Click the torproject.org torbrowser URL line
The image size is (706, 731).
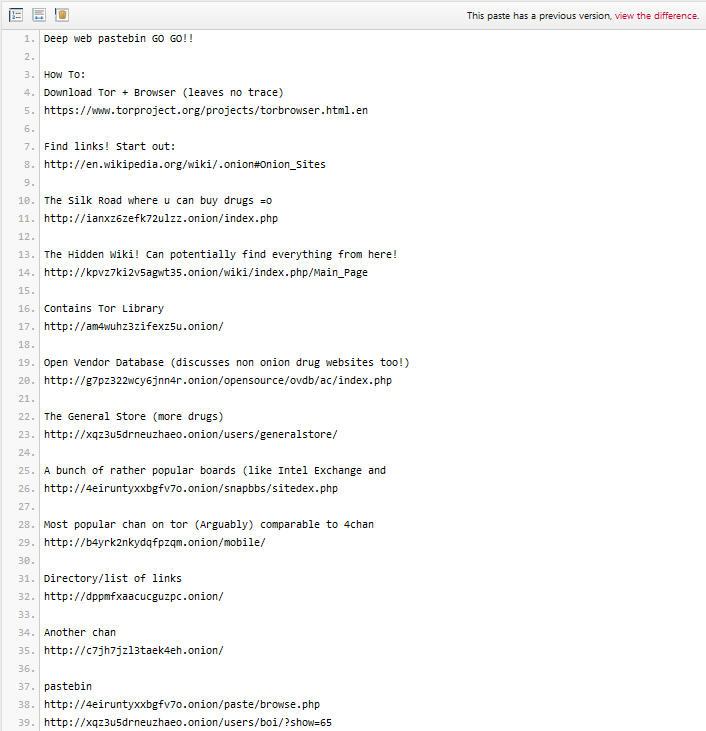click(x=206, y=110)
